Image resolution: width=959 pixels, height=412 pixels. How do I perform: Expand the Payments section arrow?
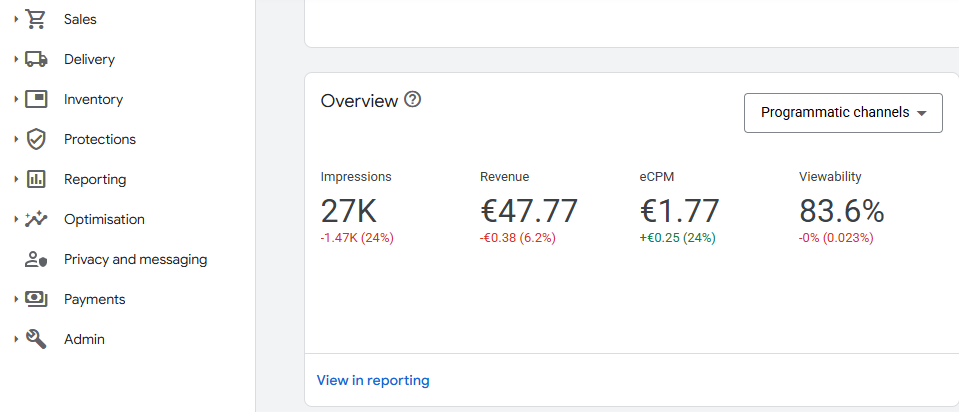click(x=16, y=299)
